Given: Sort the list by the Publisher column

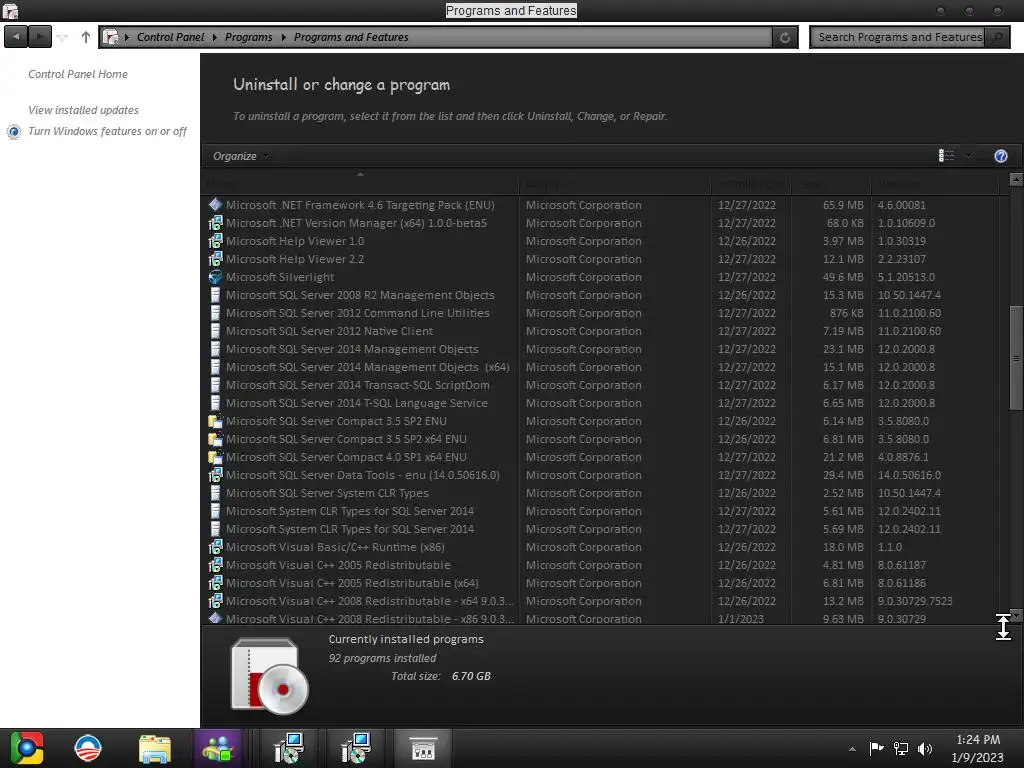Looking at the screenshot, I should (615, 184).
